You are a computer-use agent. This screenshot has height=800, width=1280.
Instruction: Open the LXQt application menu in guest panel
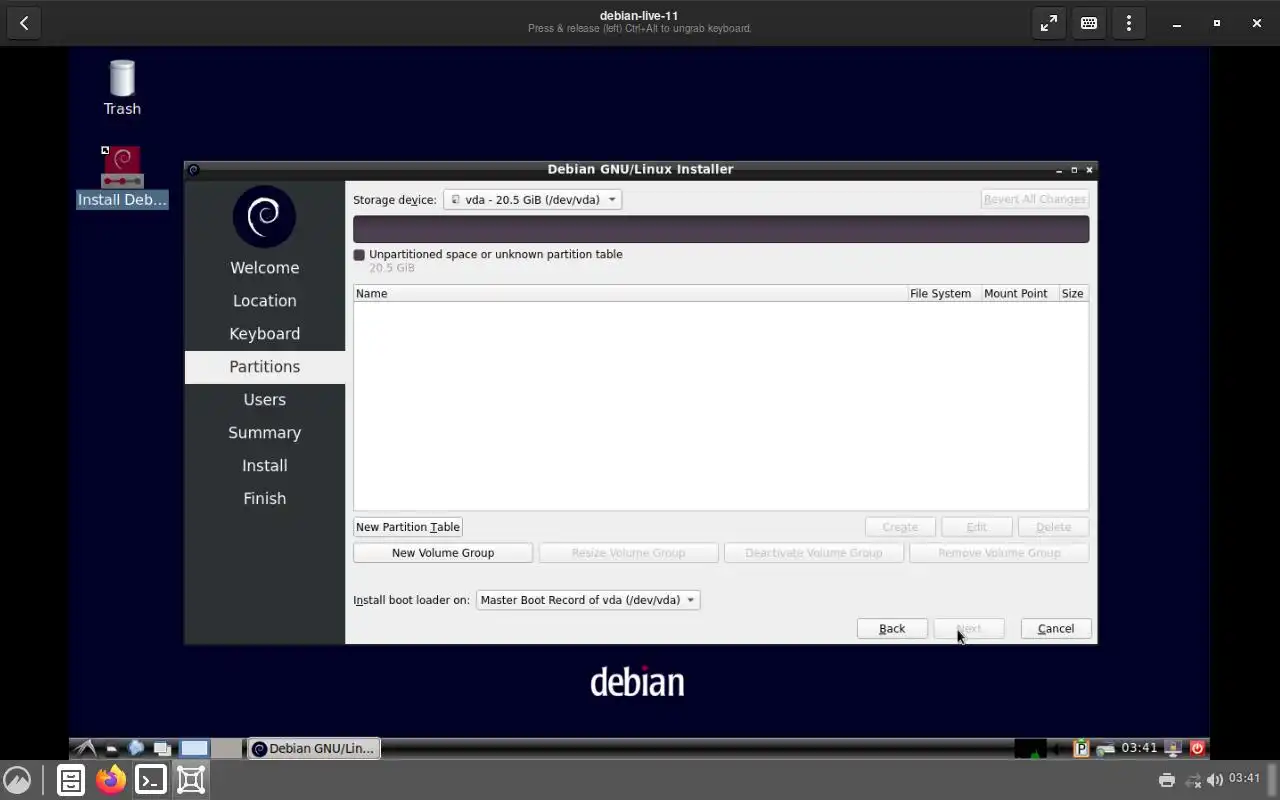pyautogui.click(x=86, y=748)
